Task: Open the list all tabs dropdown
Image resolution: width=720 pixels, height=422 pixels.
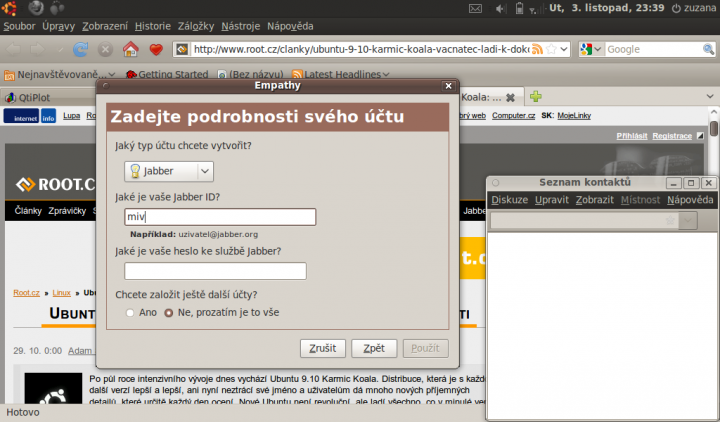Action: (710, 96)
